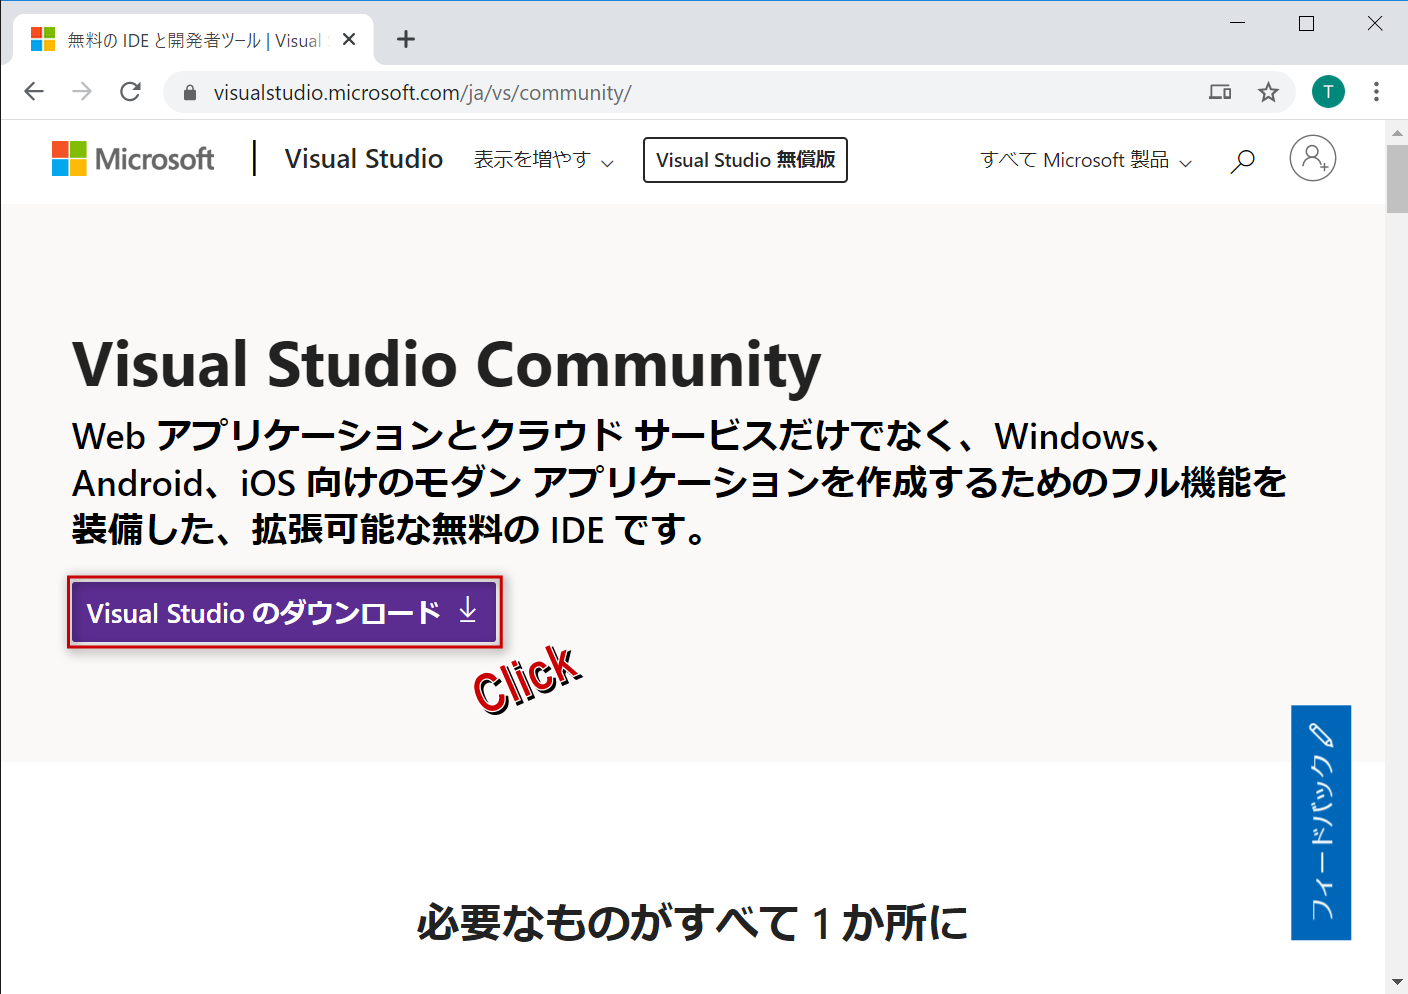
Task: Sign in via the account person icon
Action: coord(1312,158)
